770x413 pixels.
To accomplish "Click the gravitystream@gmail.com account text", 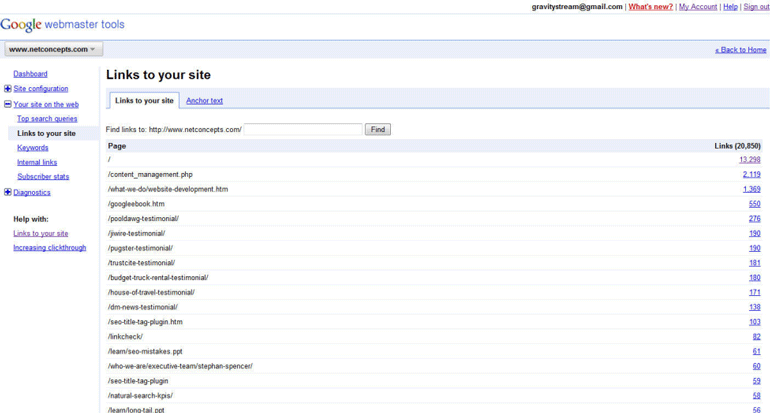I will (577, 7).
